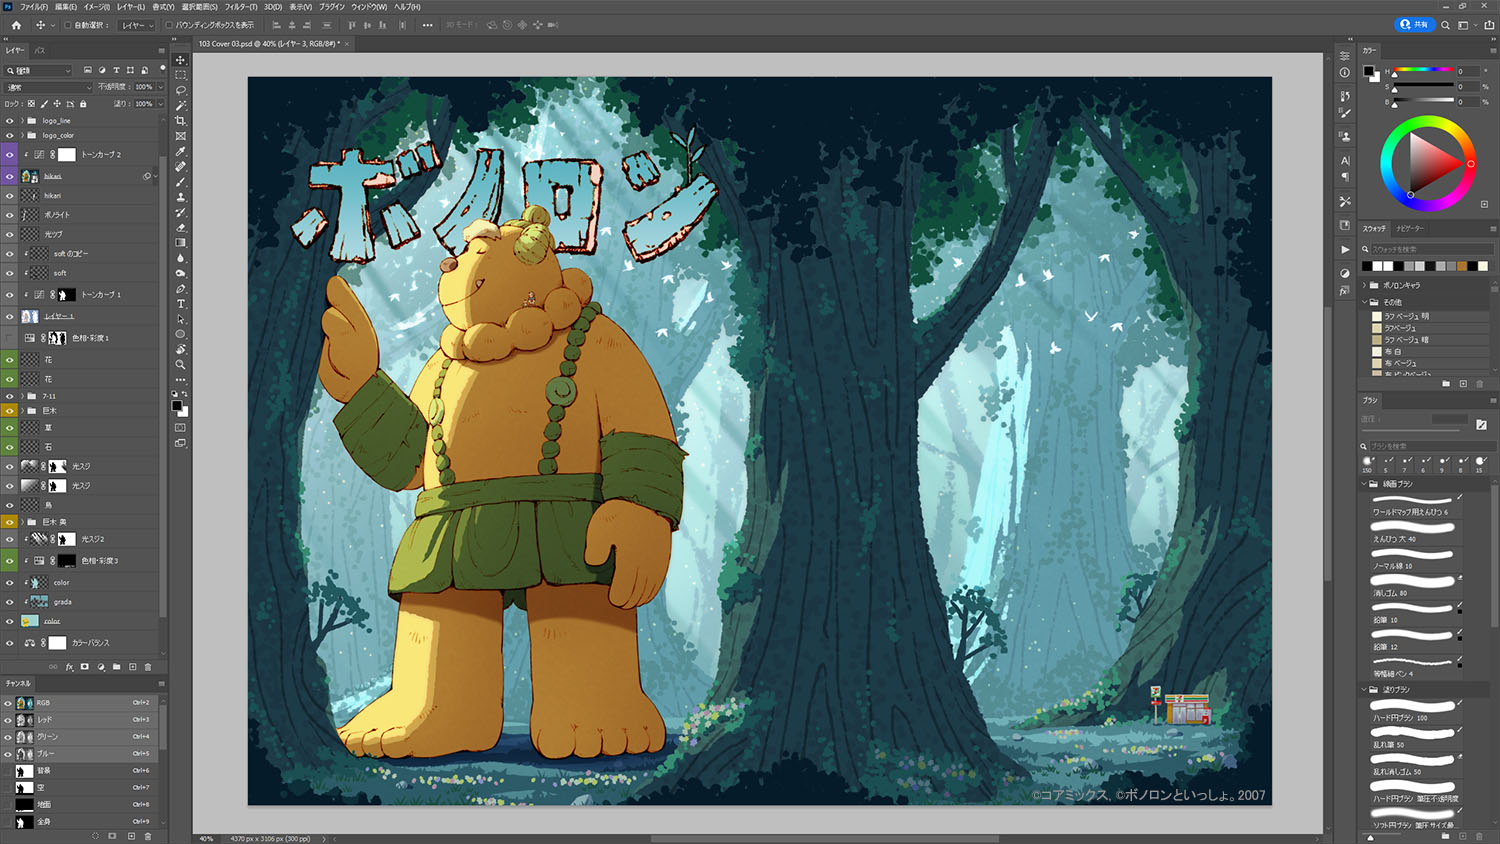Viewport: 1500px width, 844px height.
Task: Hide the ボノライト layer
Action: (x=10, y=215)
